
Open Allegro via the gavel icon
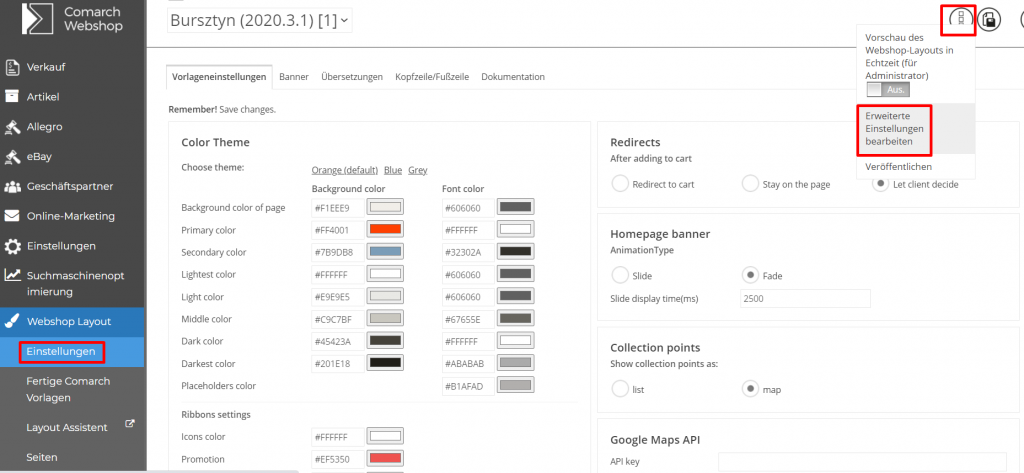12,127
